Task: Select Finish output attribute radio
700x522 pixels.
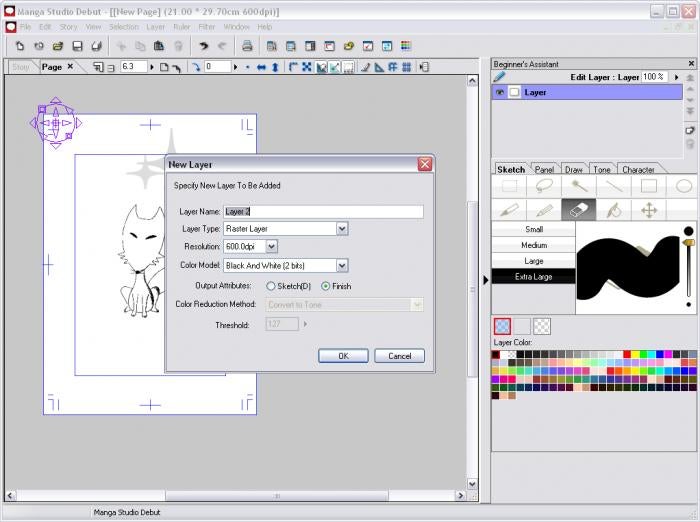Action: [x=325, y=286]
